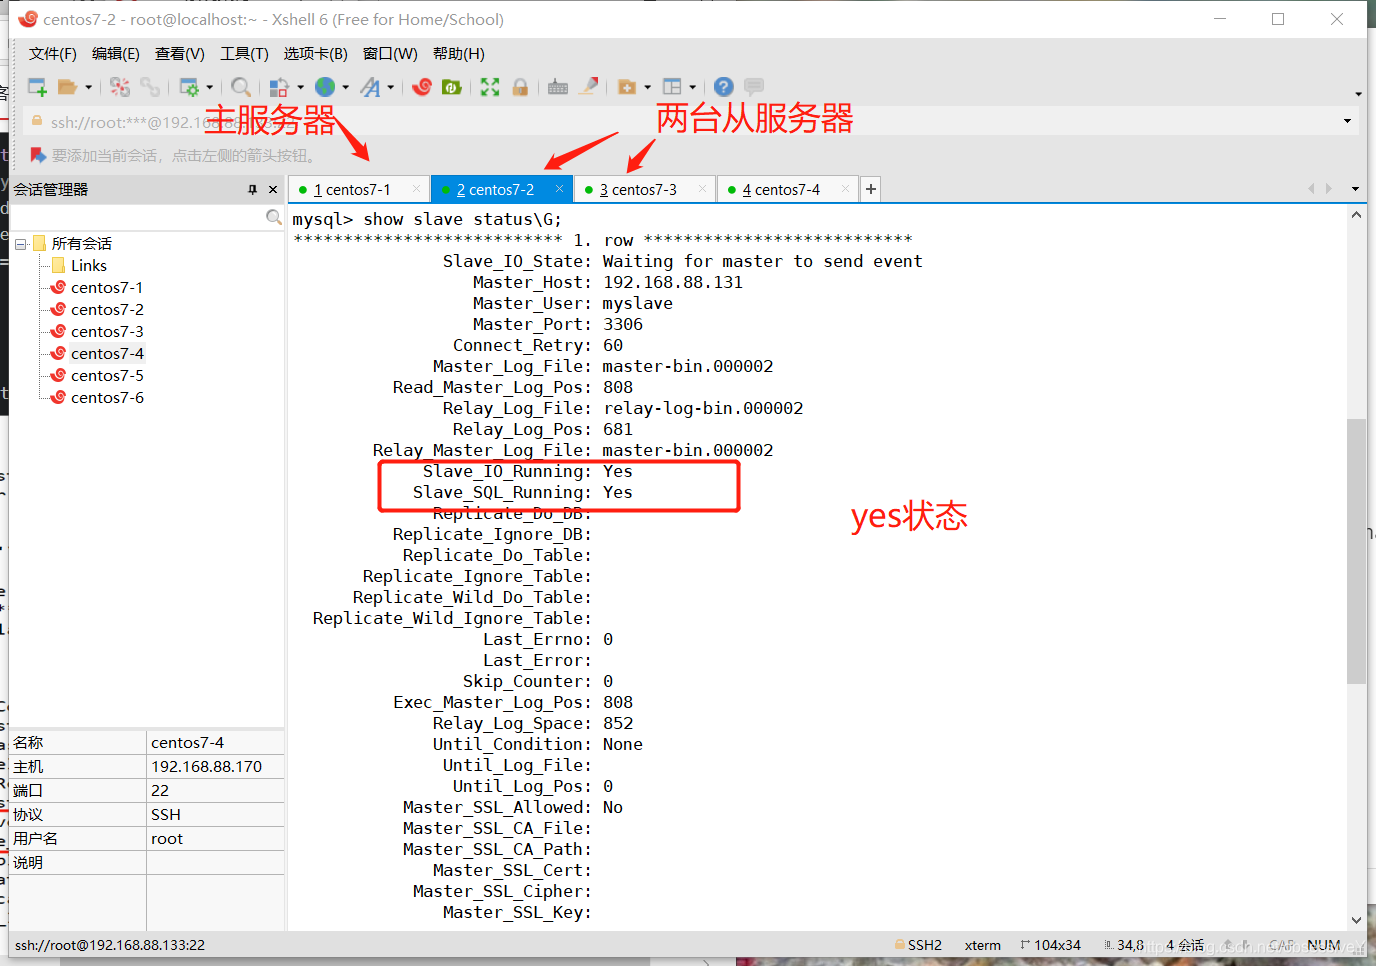Close the 会话管理器 panel

(x=272, y=189)
